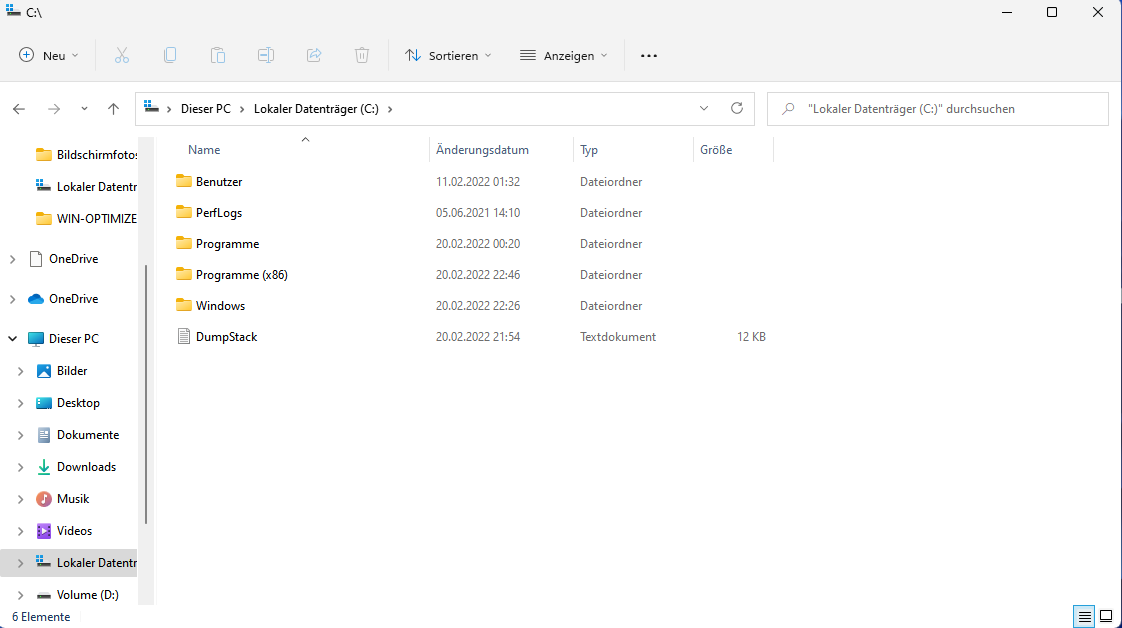
Task: Click the Copy icon in toolbar
Action: [170, 55]
